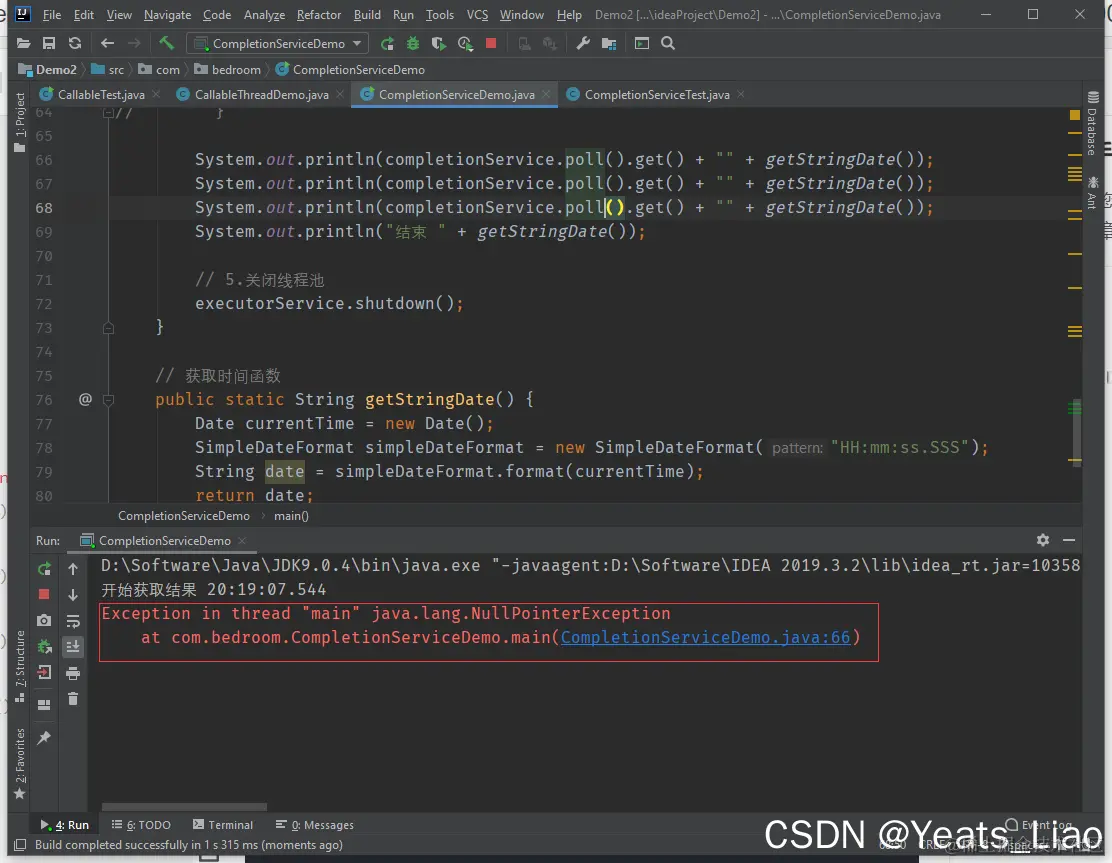Click the Run Anything window icon
This screenshot has height=863, width=1112.
(642, 43)
